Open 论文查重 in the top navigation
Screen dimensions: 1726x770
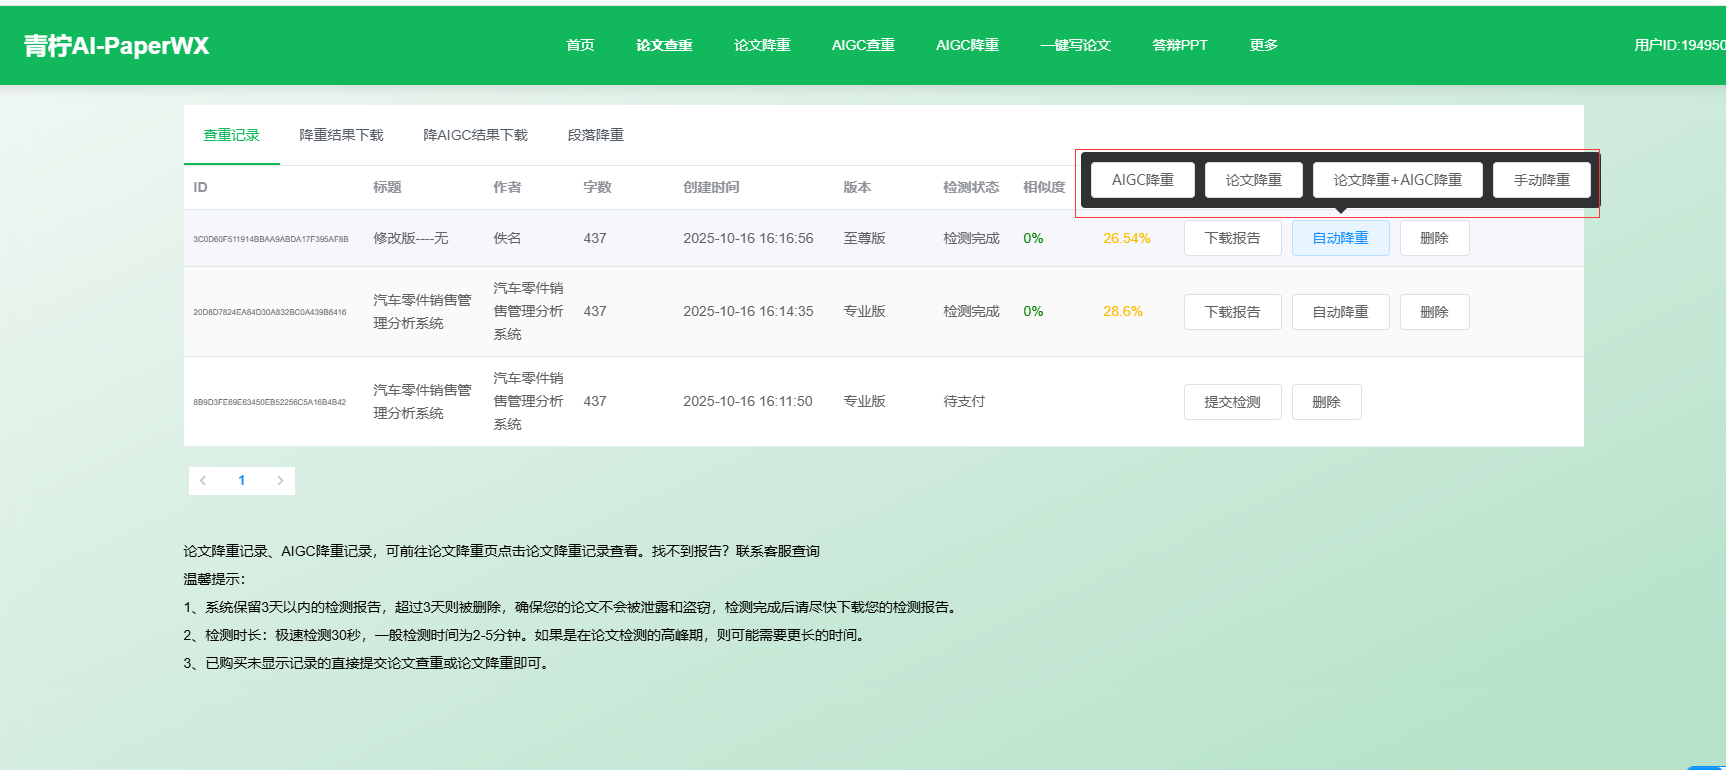(x=664, y=45)
